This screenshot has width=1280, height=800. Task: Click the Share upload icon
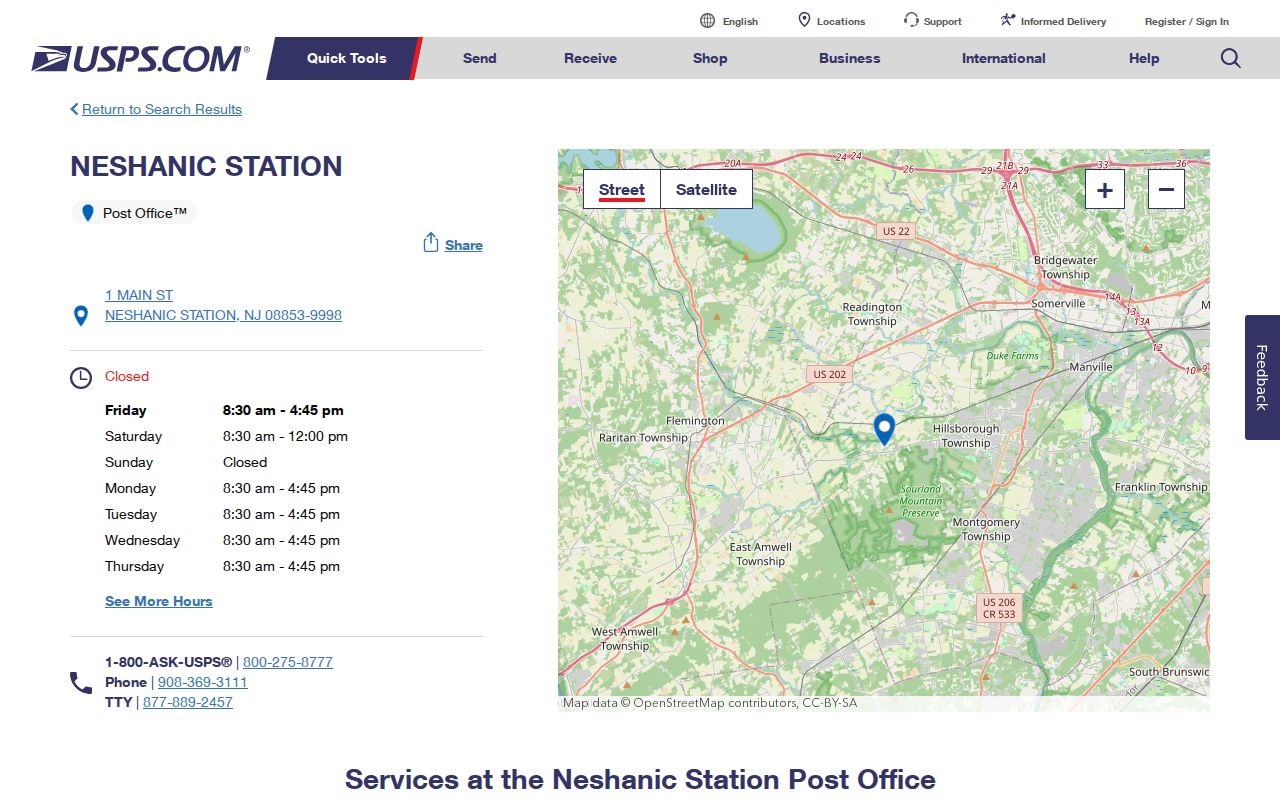pos(431,243)
